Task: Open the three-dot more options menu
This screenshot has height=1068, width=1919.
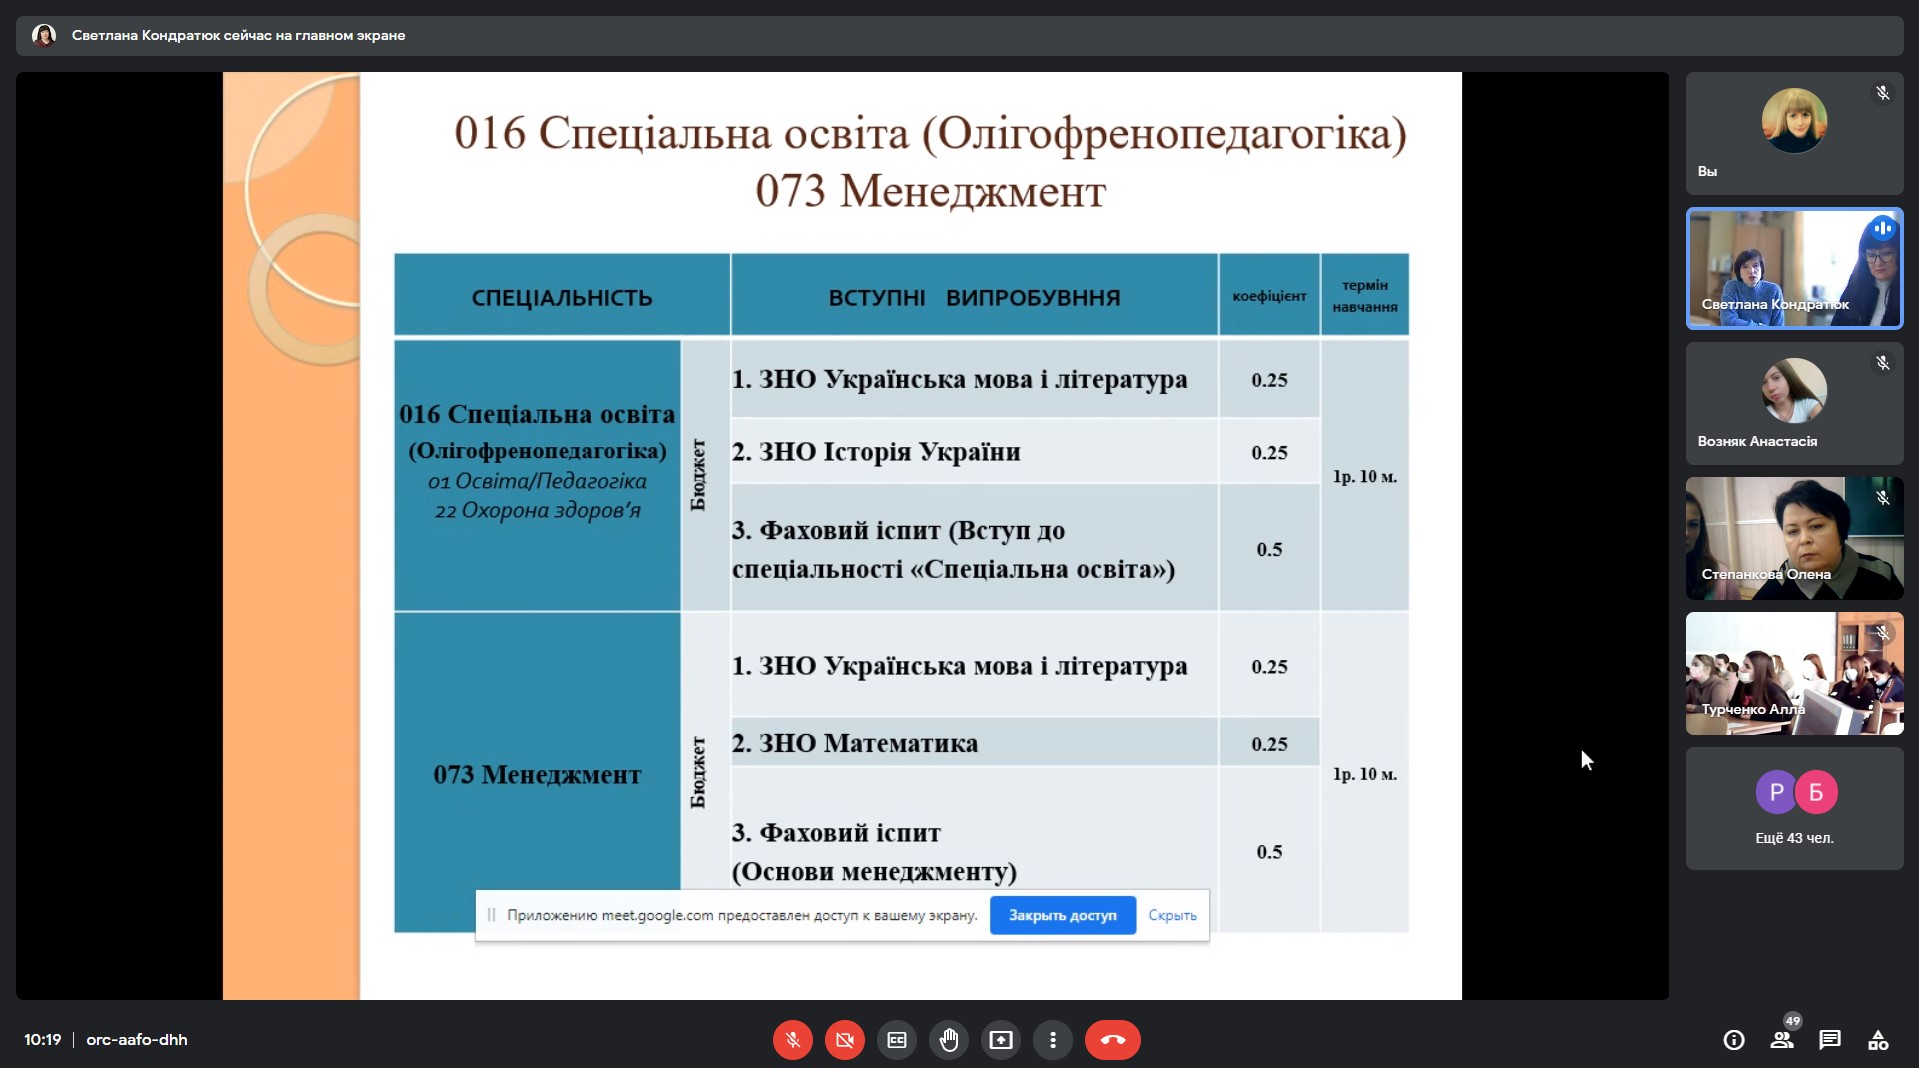Action: point(1053,1040)
